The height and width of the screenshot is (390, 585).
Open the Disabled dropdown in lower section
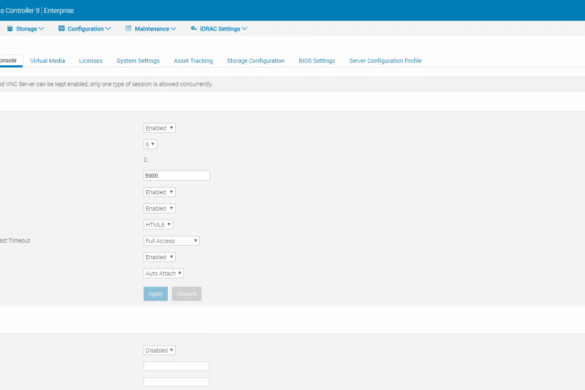(159, 350)
